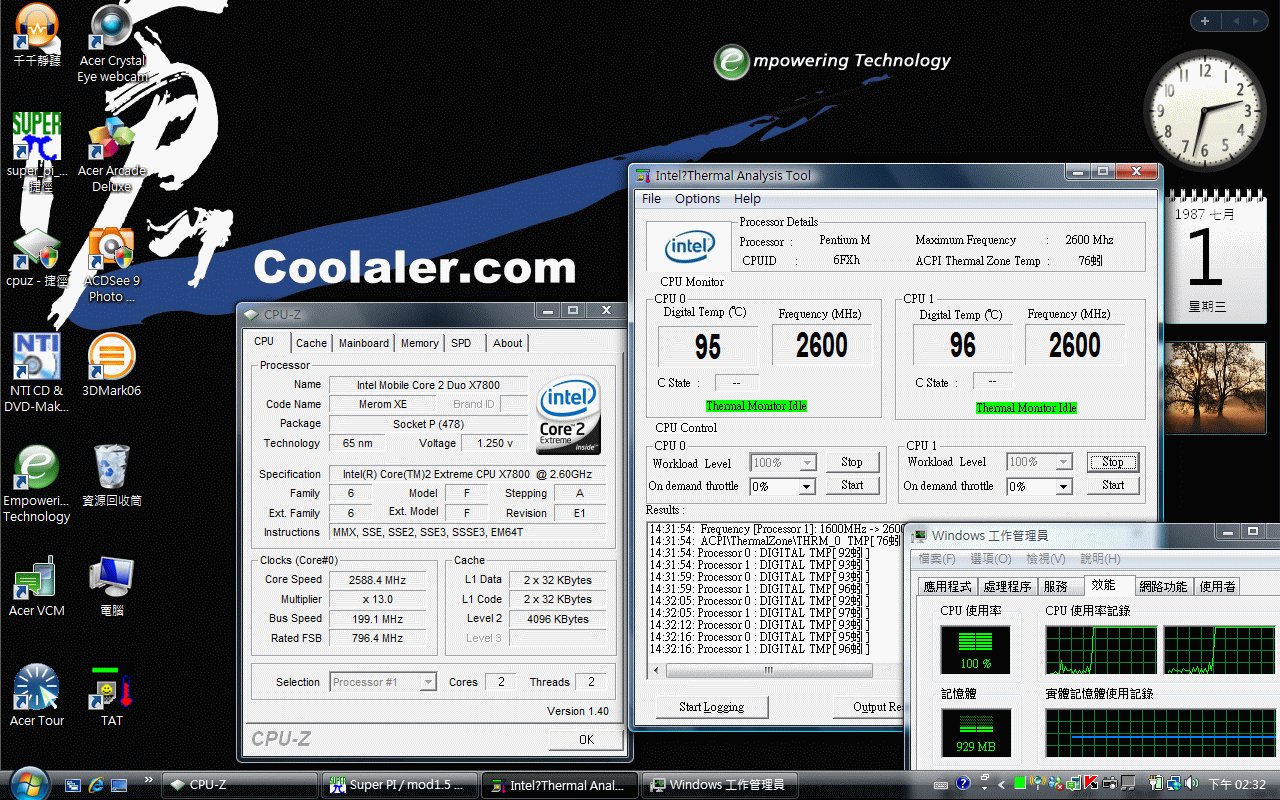Click the sidebar add gadget plus button
Viewport: 1280px width, 800px height.
pyautogui.click(x=1205, y=21)
